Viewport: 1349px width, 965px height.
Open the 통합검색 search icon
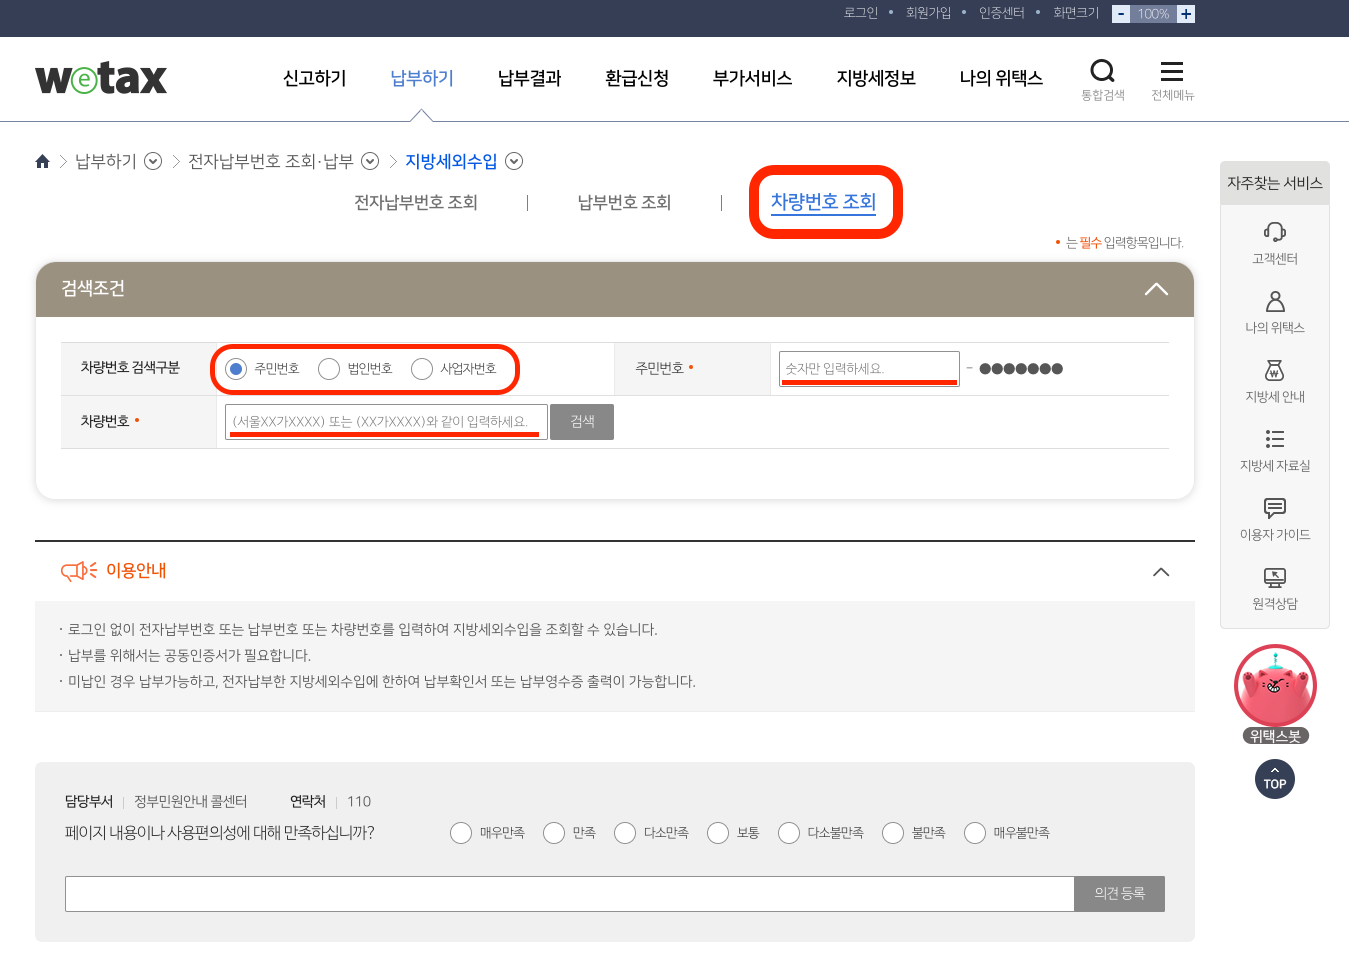pos(1103,71)
